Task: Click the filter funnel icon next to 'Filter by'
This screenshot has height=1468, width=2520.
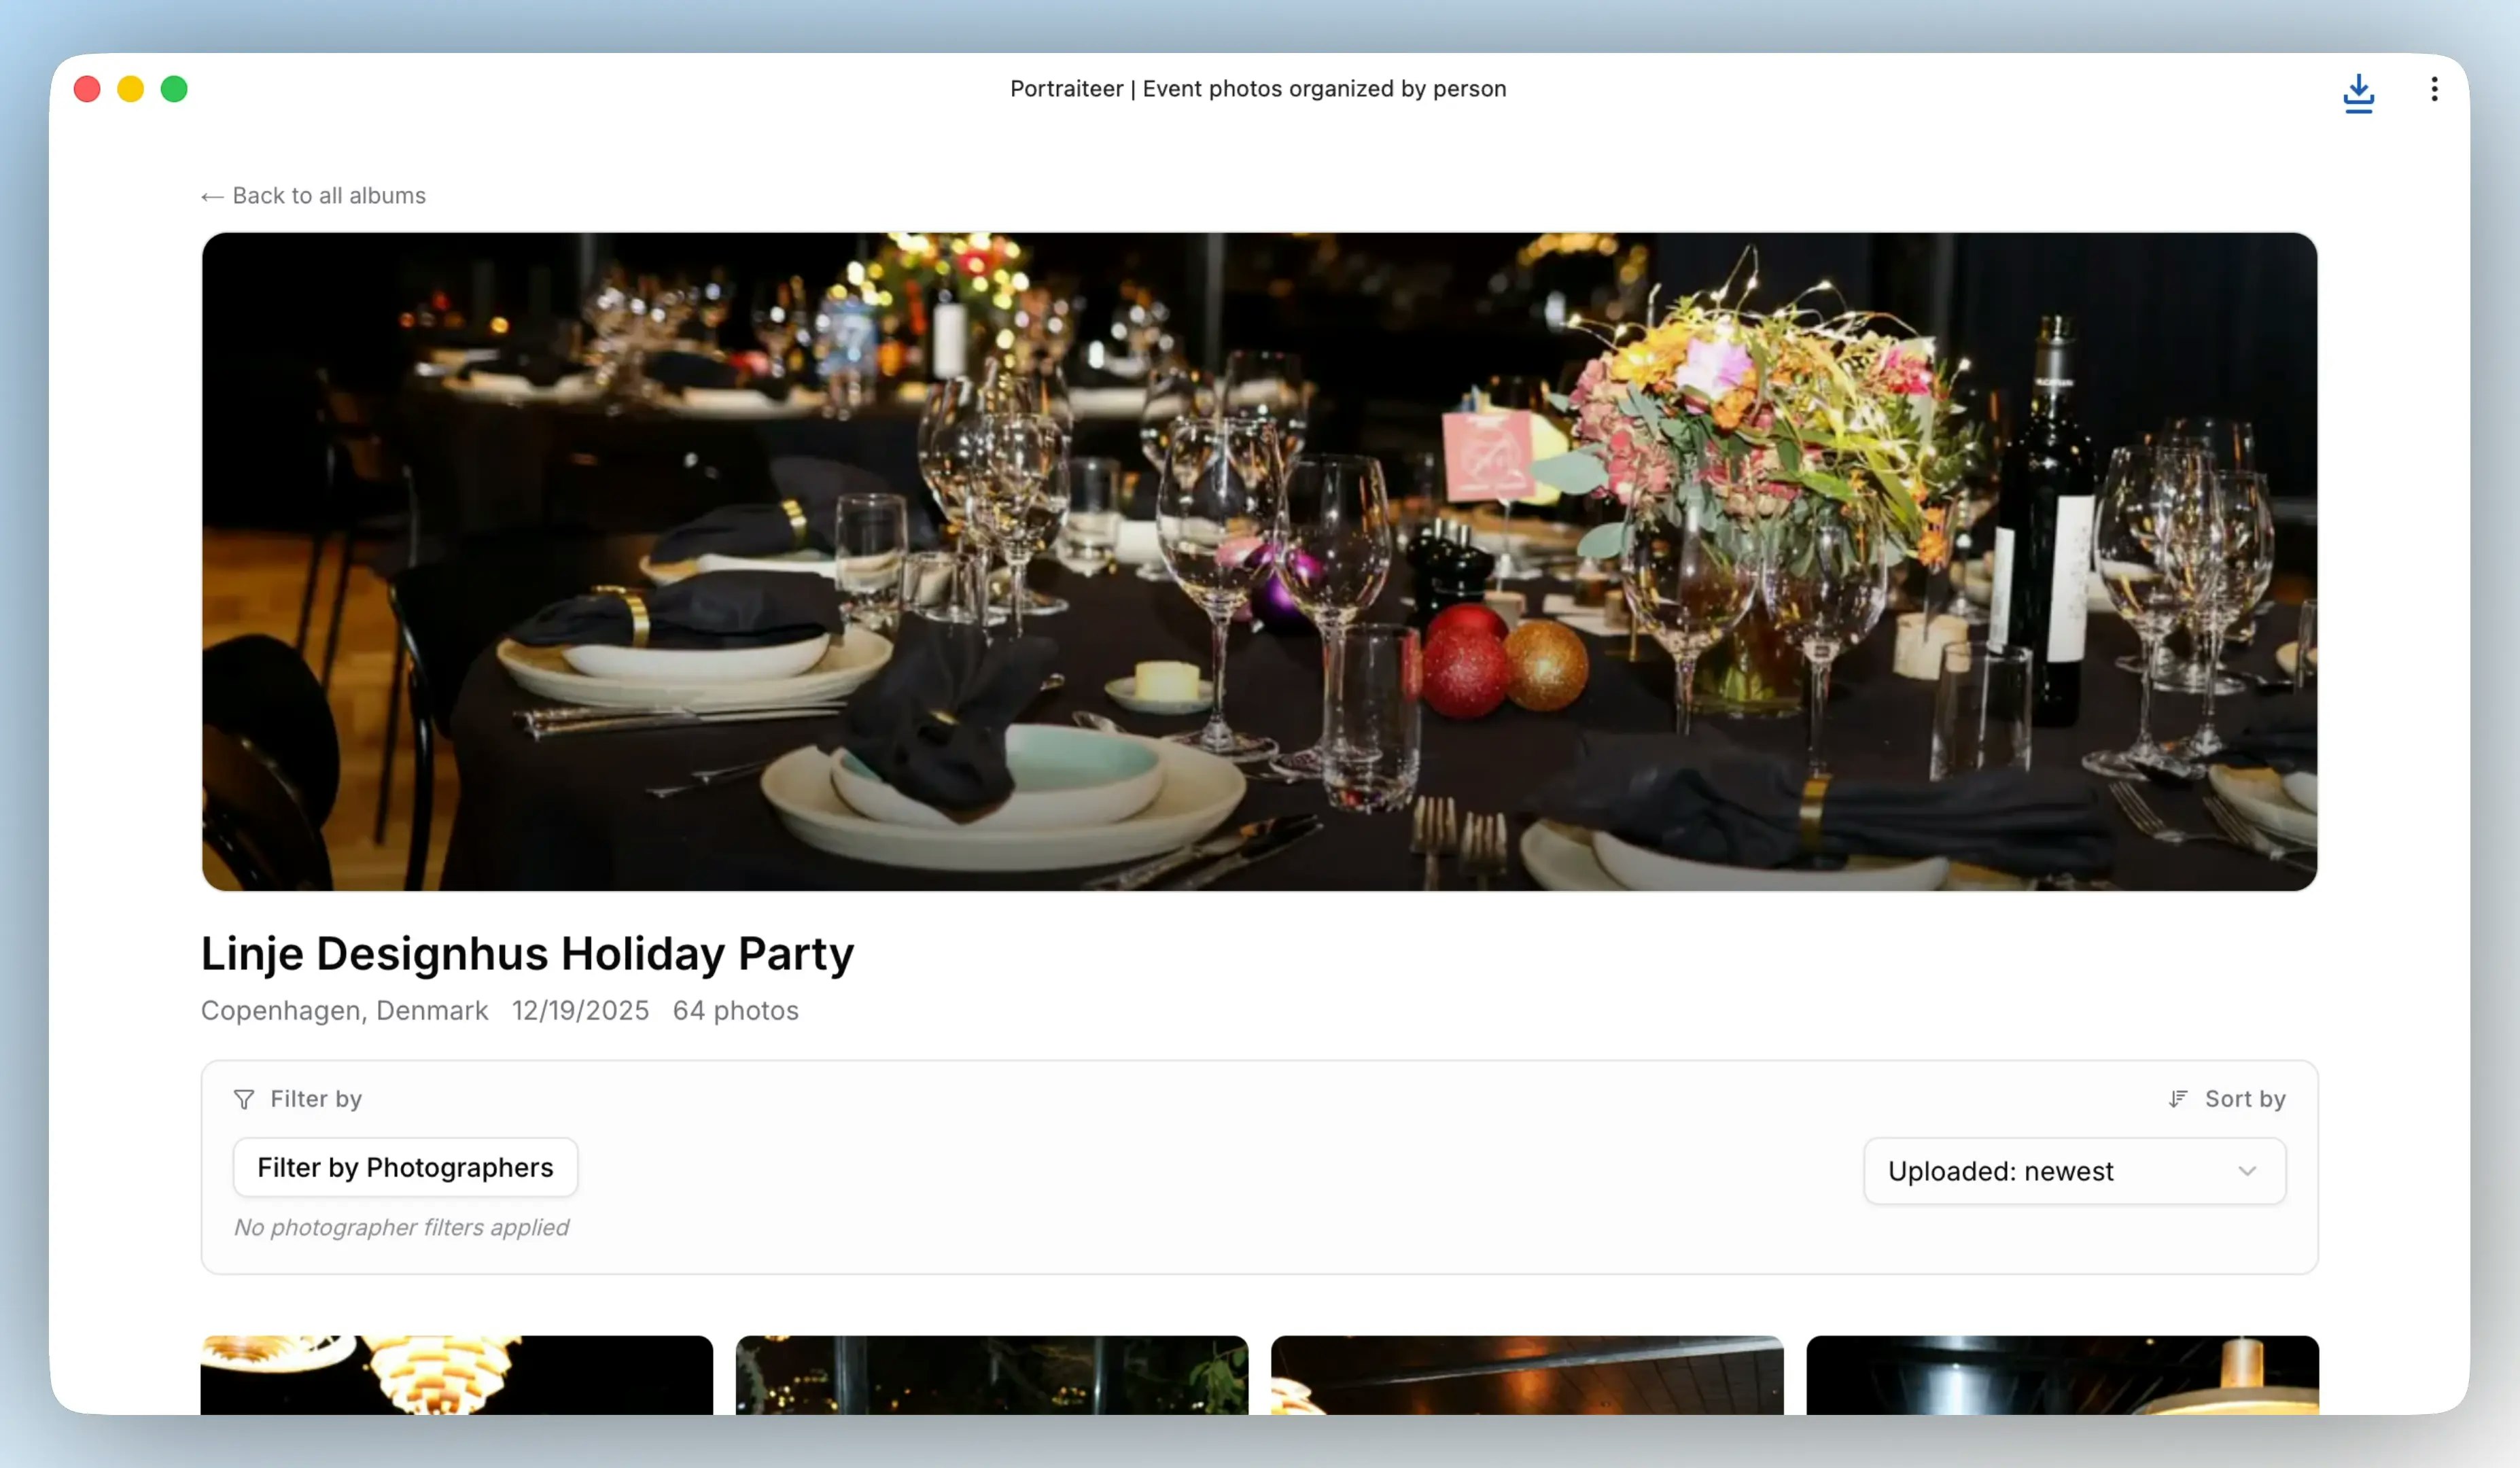Action: (x=243, y=1099)
